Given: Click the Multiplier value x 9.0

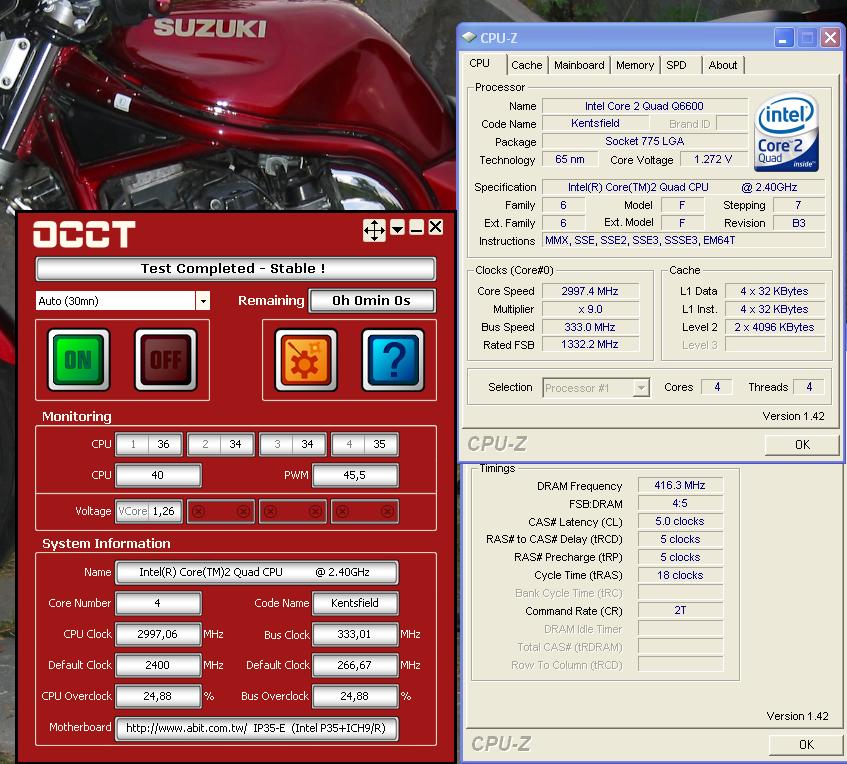Looking at the screenshot, I should point(590,309).
